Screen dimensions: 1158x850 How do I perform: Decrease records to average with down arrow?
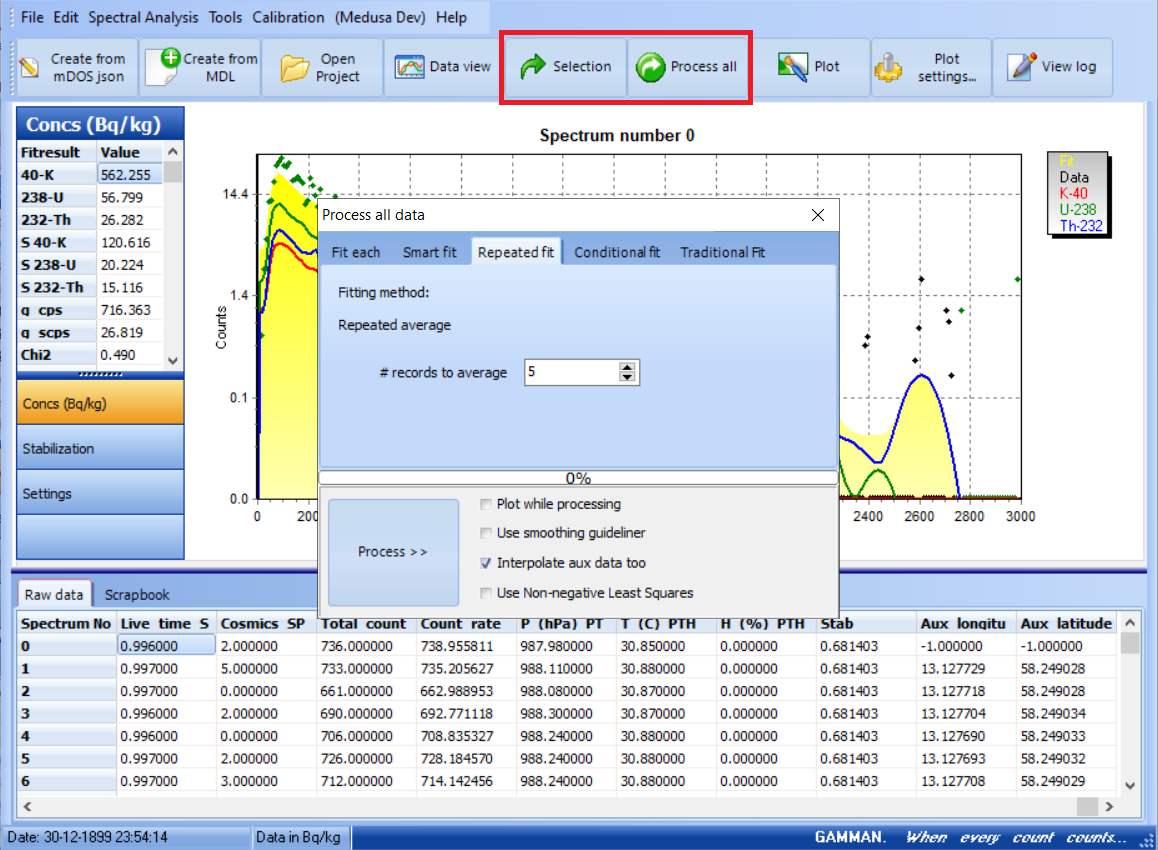[x=627, y=378]
